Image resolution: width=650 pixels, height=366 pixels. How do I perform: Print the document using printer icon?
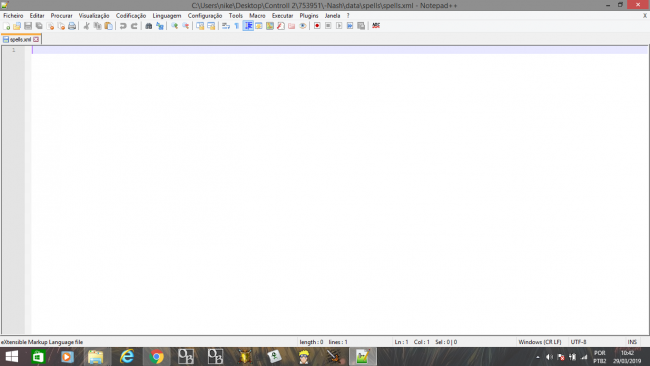coord(72,26)
